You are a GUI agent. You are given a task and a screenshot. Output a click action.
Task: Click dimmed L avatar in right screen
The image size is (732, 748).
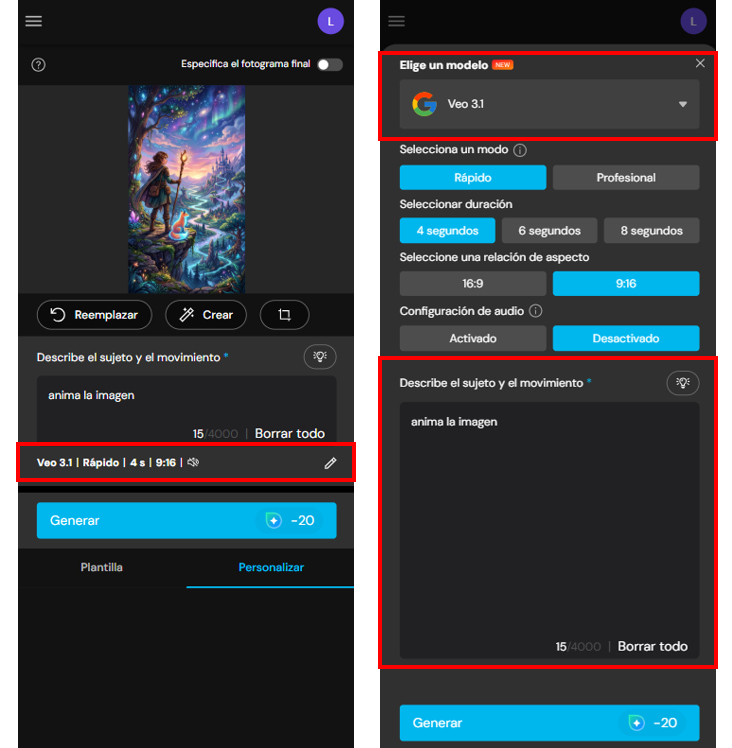click(693, 21)
